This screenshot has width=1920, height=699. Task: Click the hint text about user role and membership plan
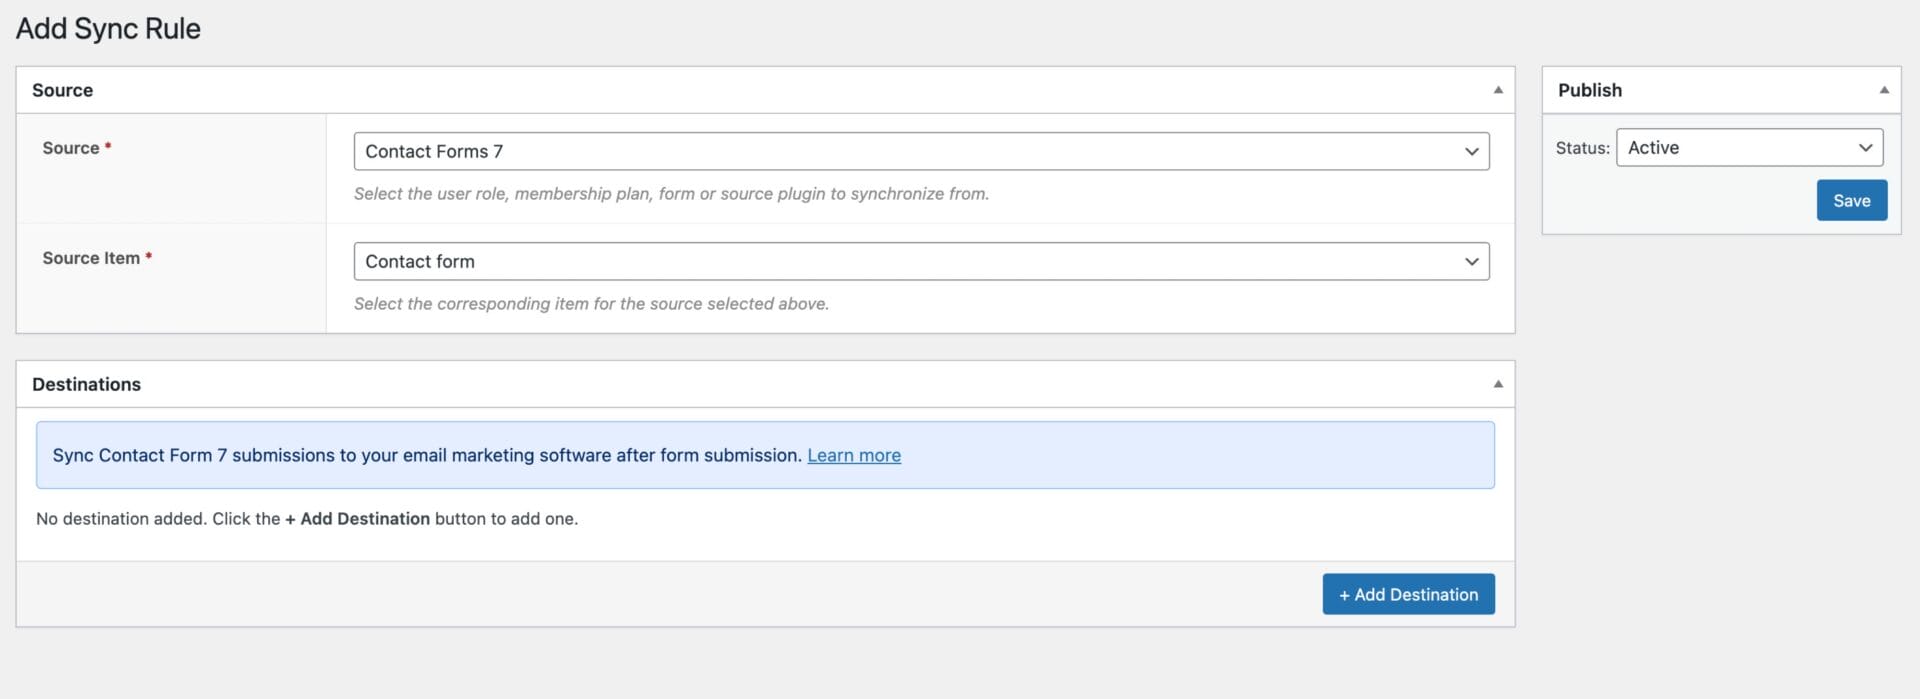tap(671, 194)
